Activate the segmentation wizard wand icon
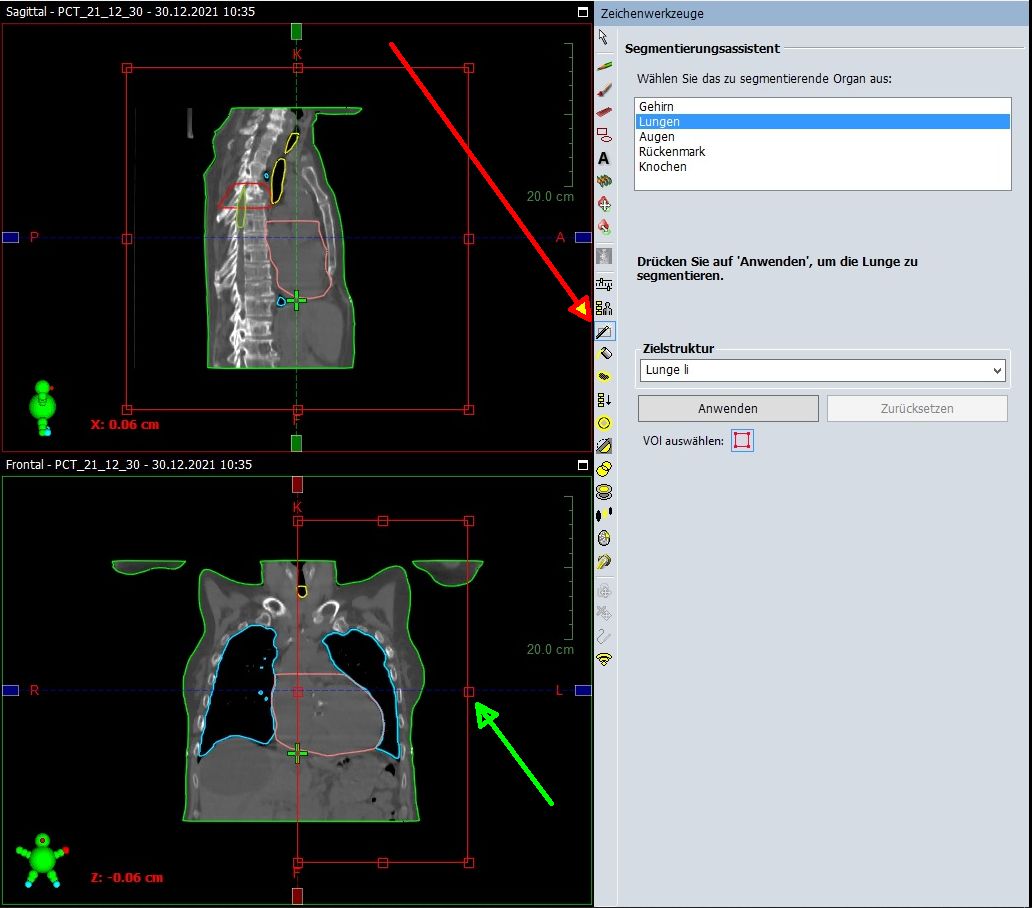1032x908 pixels. [x=604, y=331]
